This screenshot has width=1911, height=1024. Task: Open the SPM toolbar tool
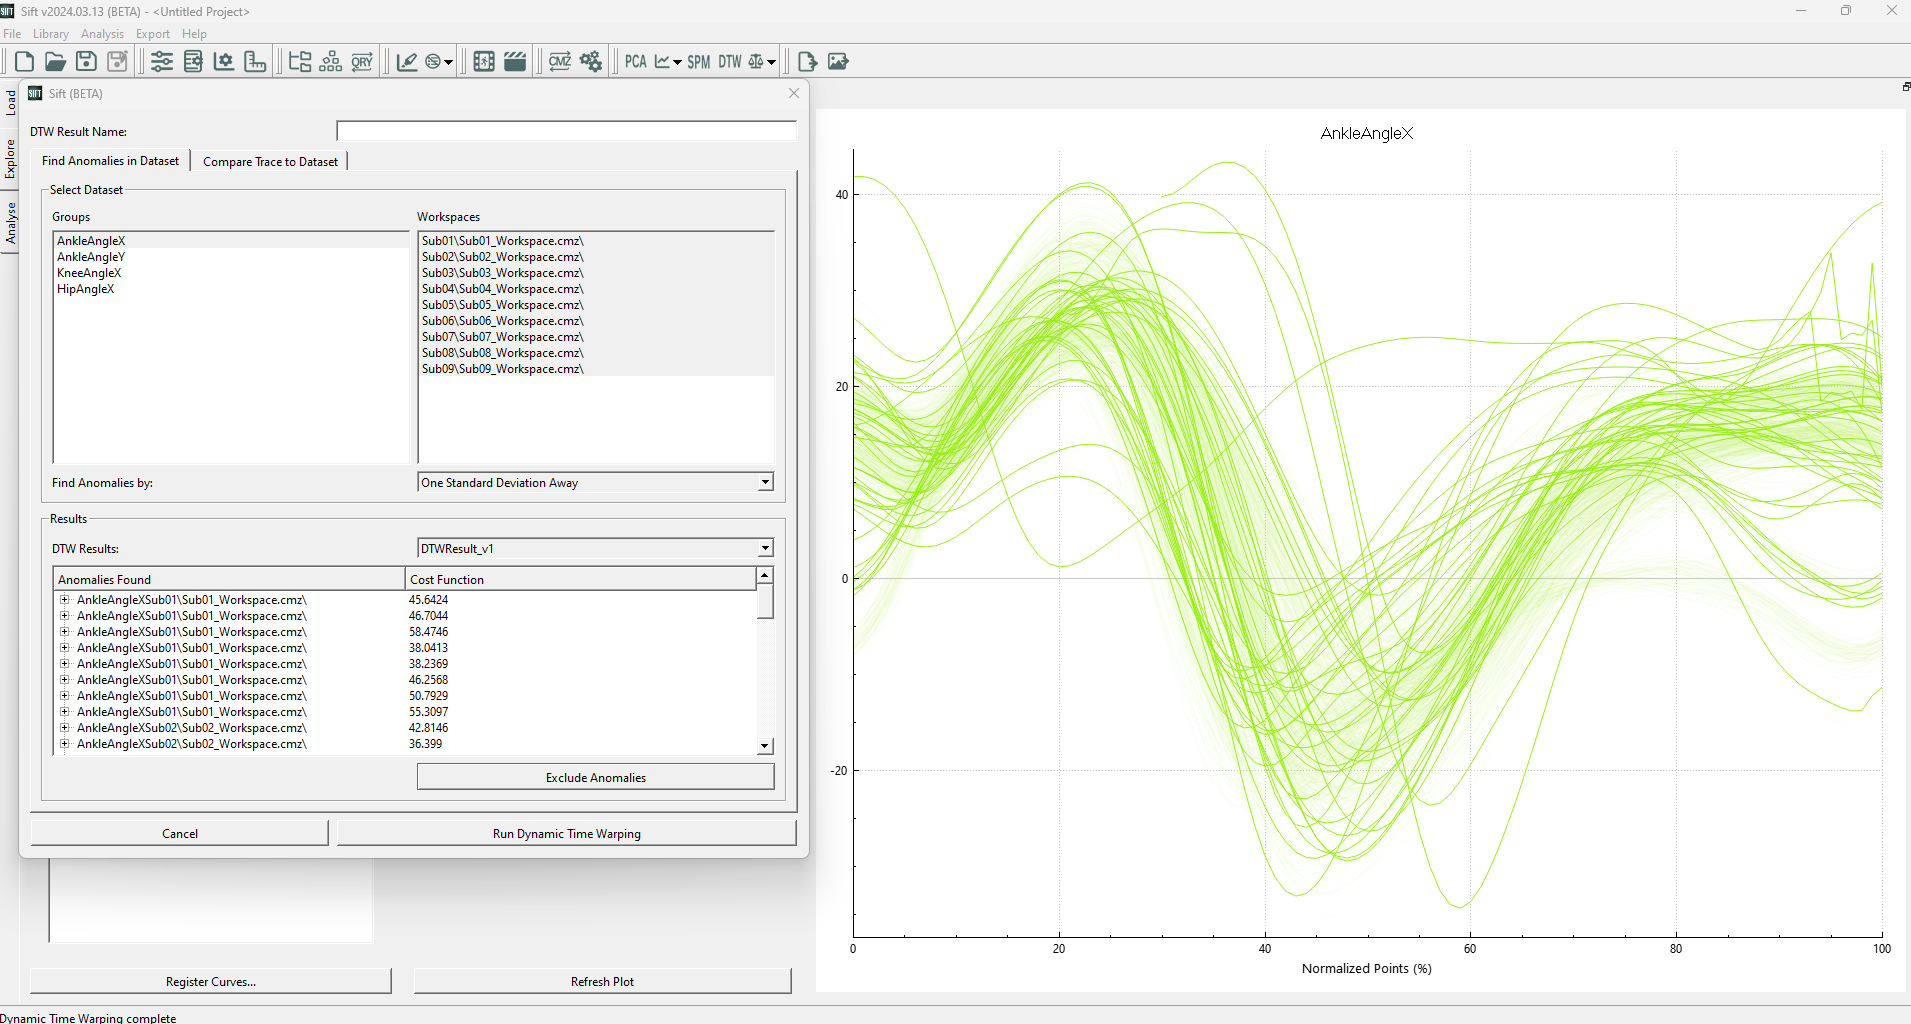698,62
